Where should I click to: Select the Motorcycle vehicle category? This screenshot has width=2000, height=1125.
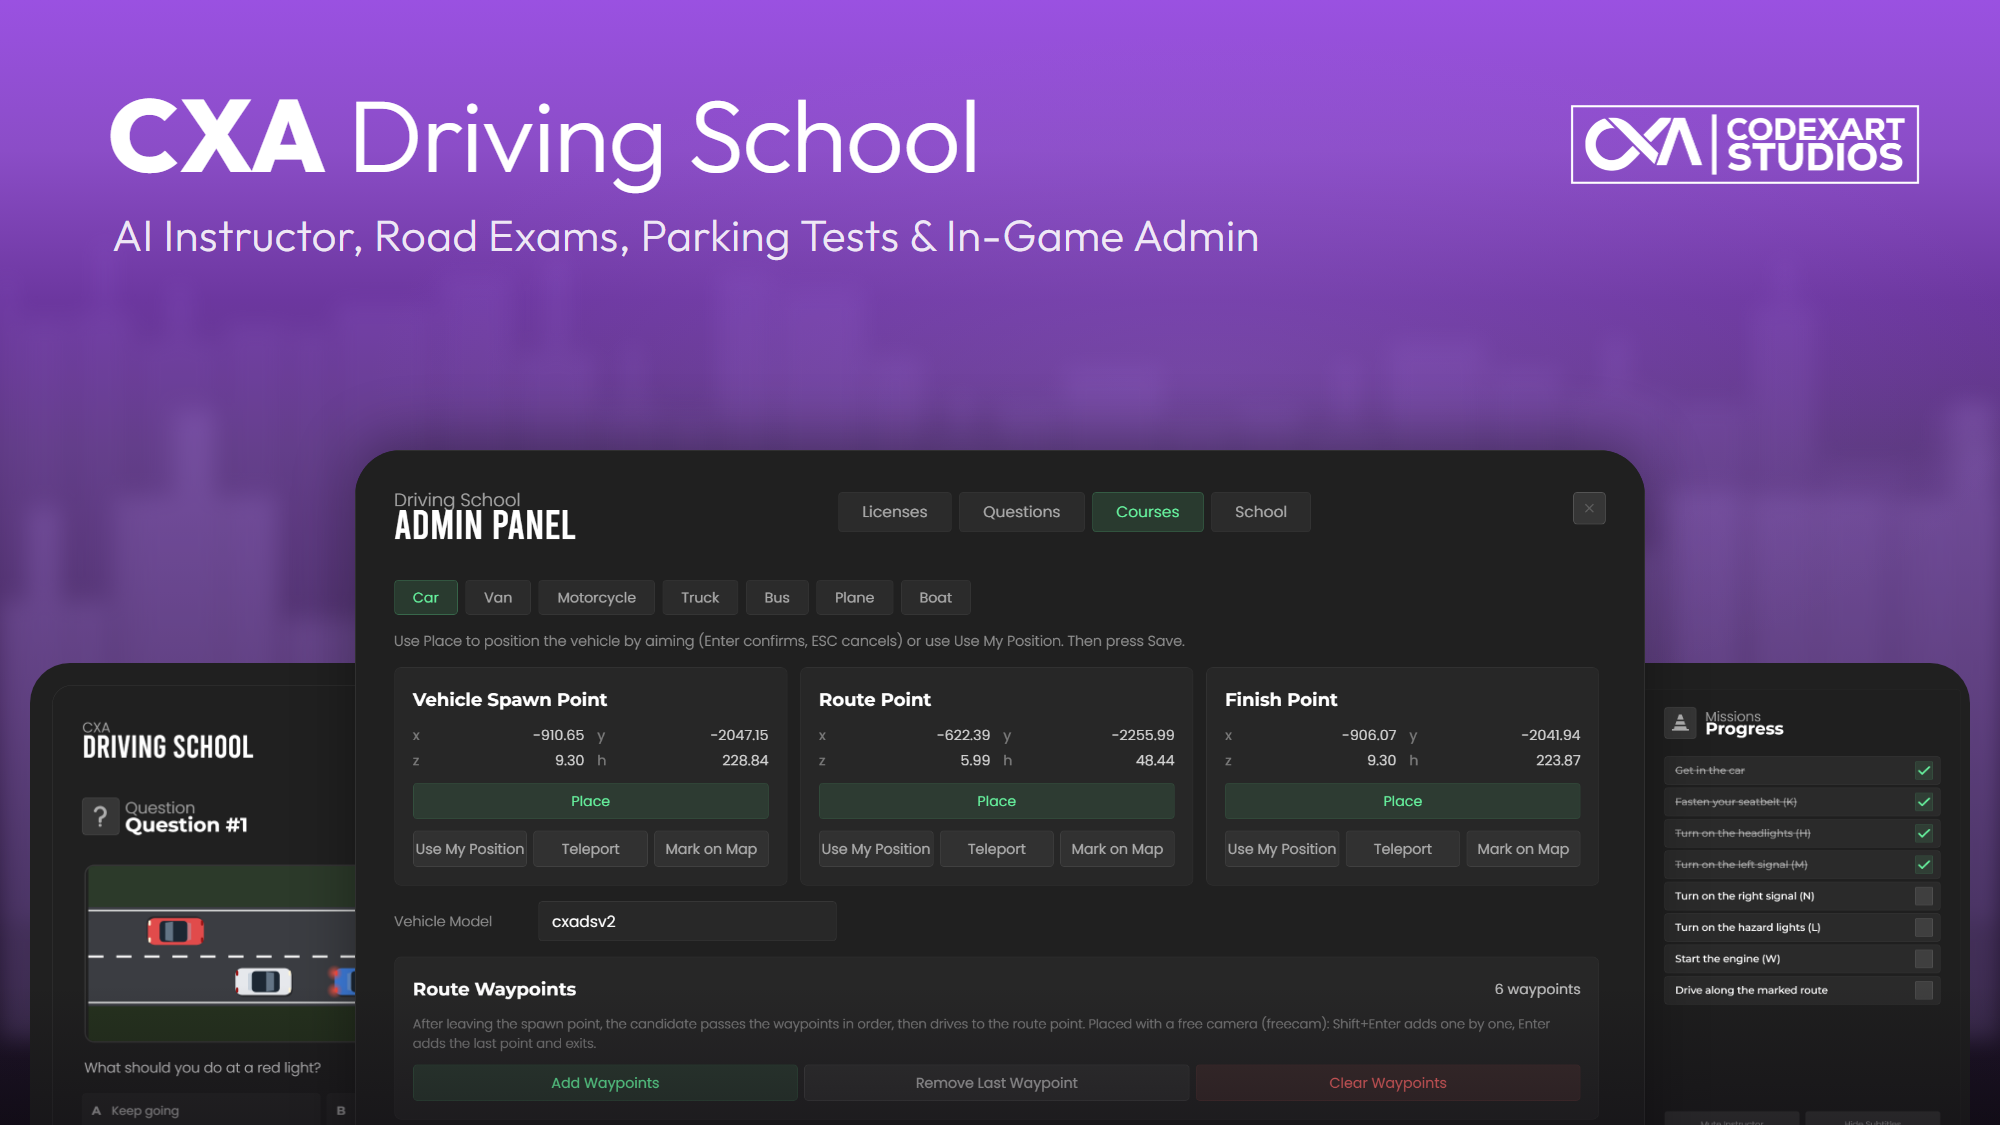tap(596, 598)
